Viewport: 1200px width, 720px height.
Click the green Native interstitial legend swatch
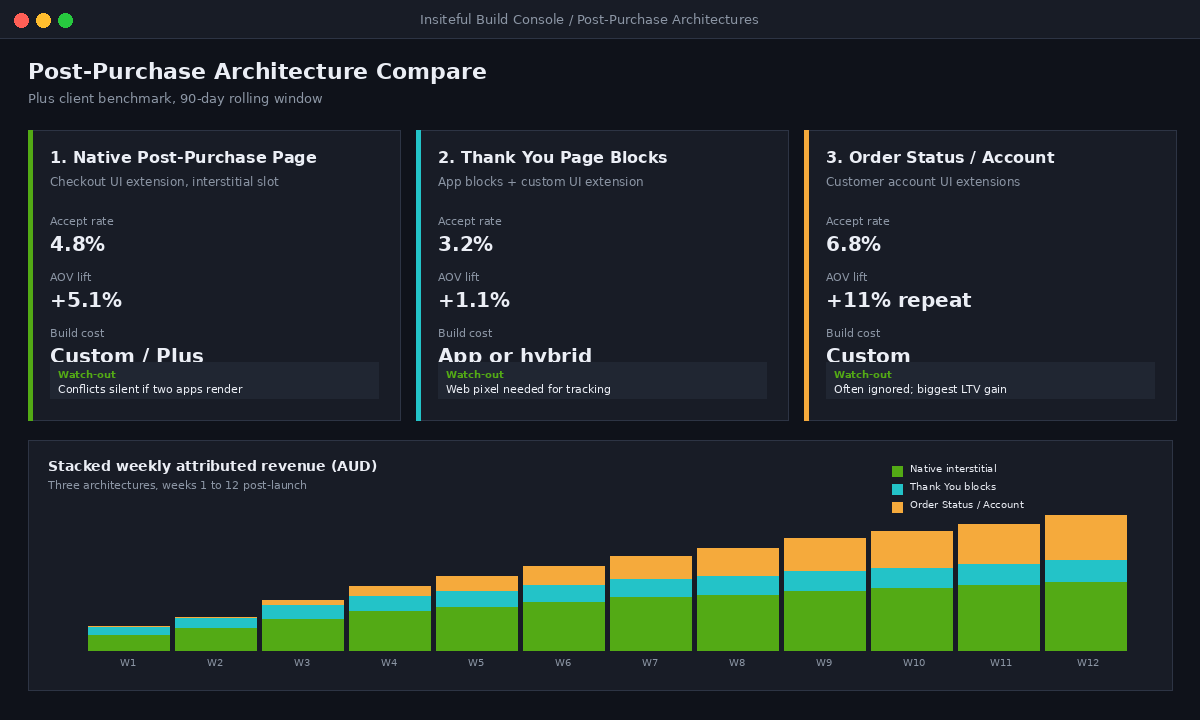coord(897,471)
